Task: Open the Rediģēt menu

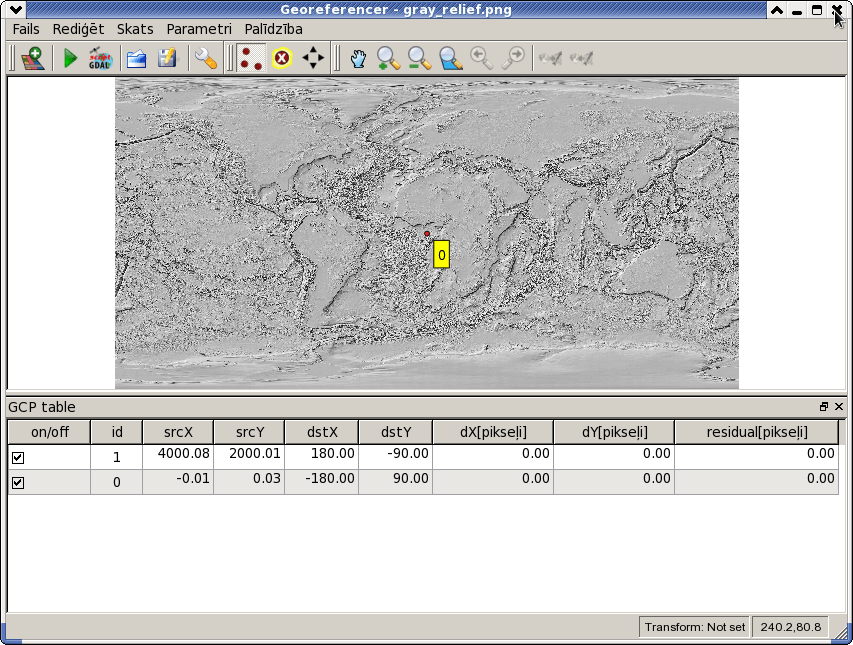Action: pyautogui.click(x=78, y=29)
